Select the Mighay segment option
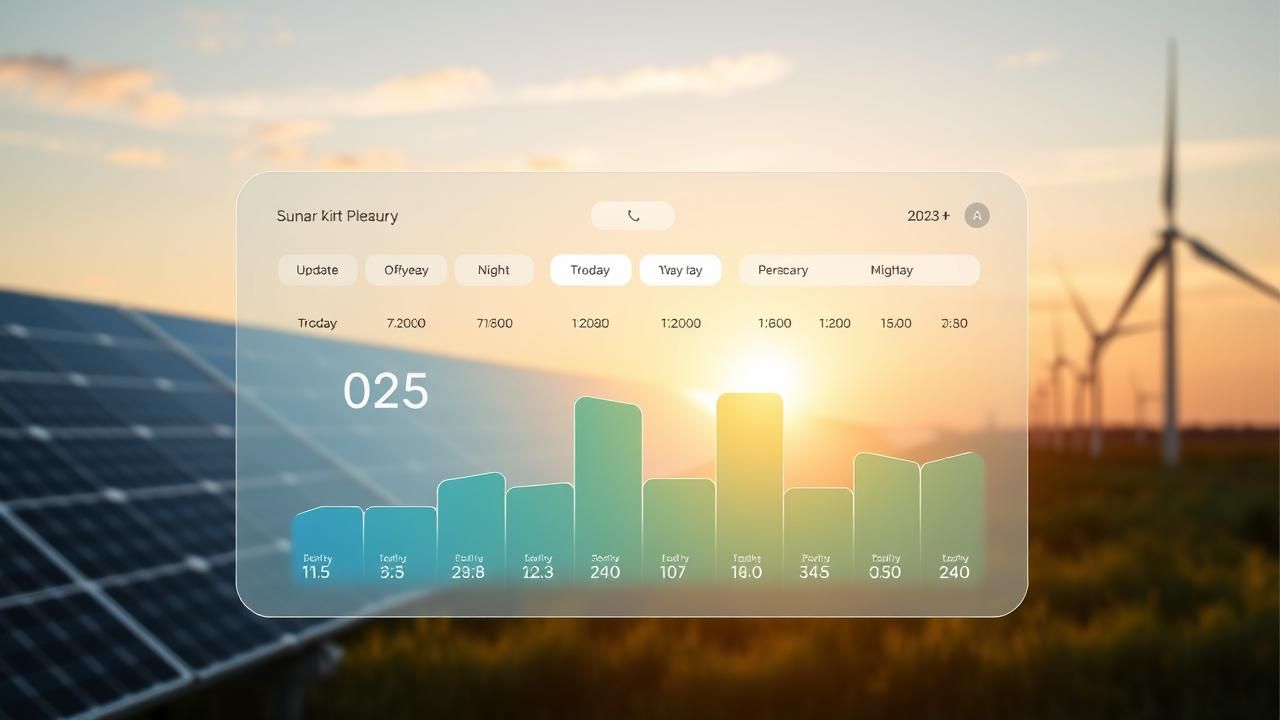Viewport: 1280px width, 720px height. click(x=891, y=270)
